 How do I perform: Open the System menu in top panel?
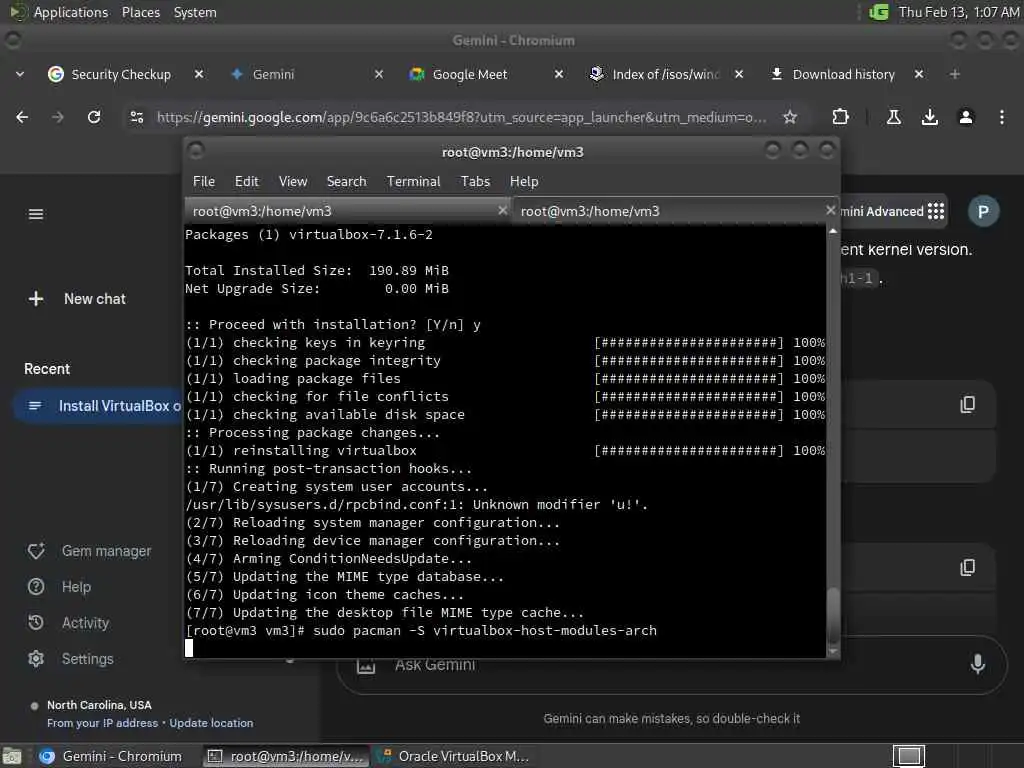click(195, 12)
